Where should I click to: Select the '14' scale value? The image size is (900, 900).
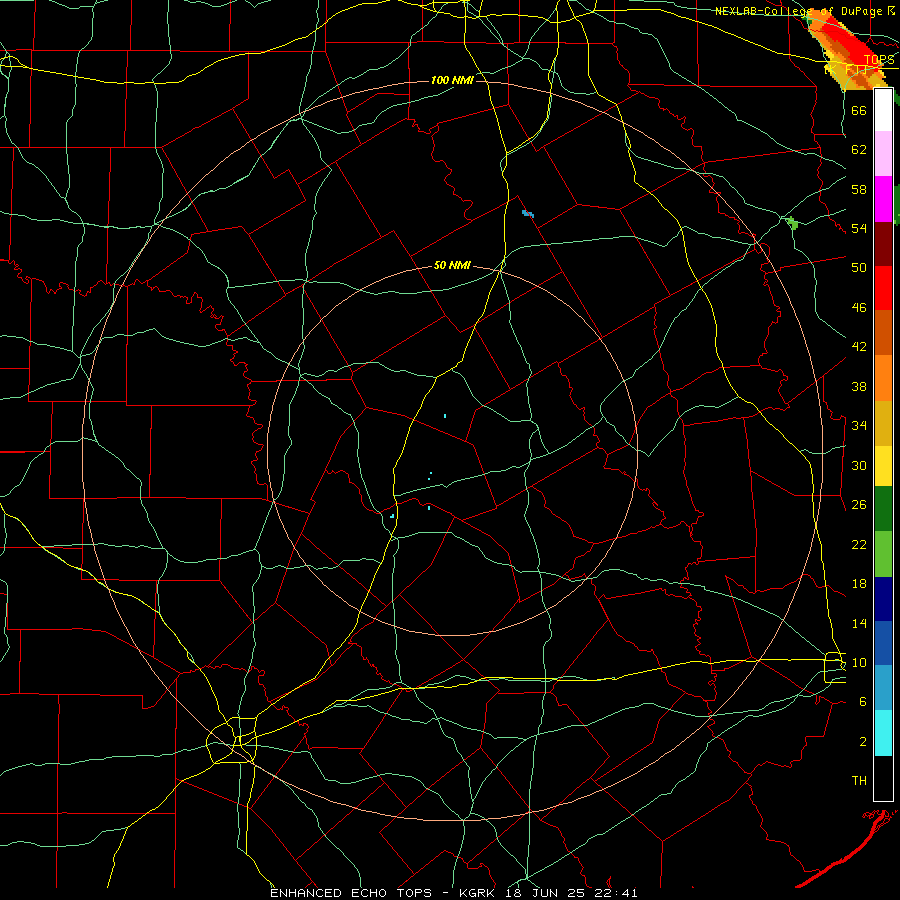(x=859, y=623)
